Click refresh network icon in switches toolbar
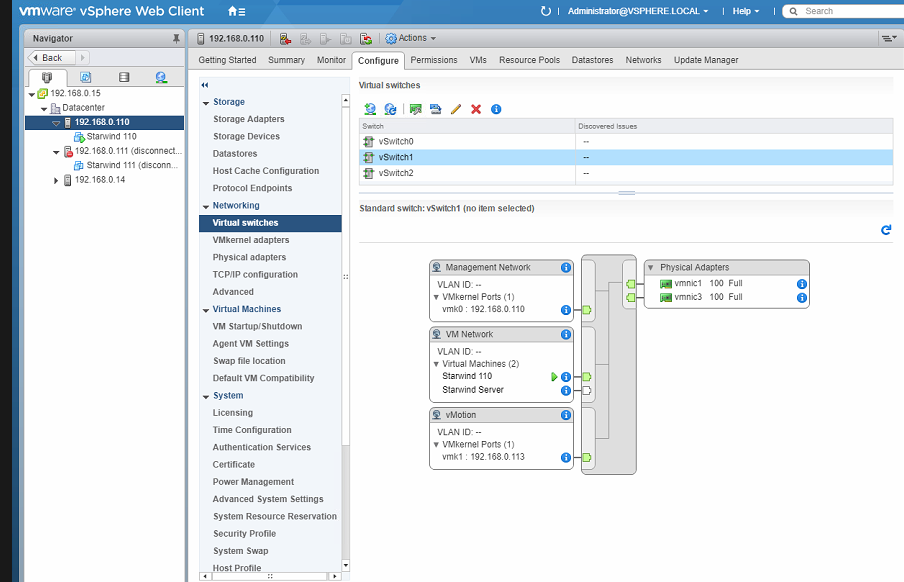The width and height of the screenshot is (904, 582). pyautogui.click(x=390, y=109)
